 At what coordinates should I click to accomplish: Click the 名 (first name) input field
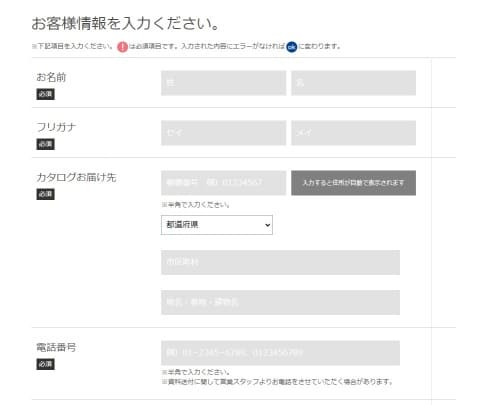(353, 83)
